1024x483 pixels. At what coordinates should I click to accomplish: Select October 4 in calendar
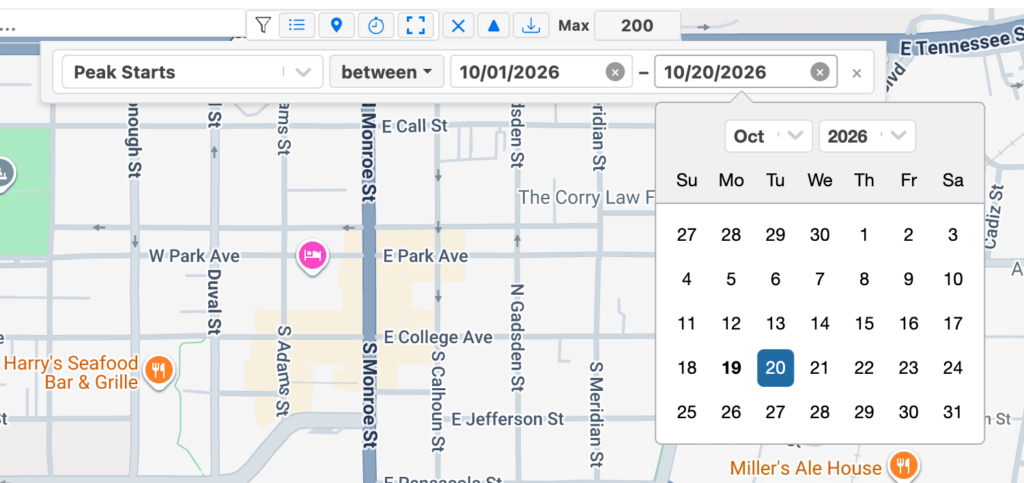click(x=686, y=279)
